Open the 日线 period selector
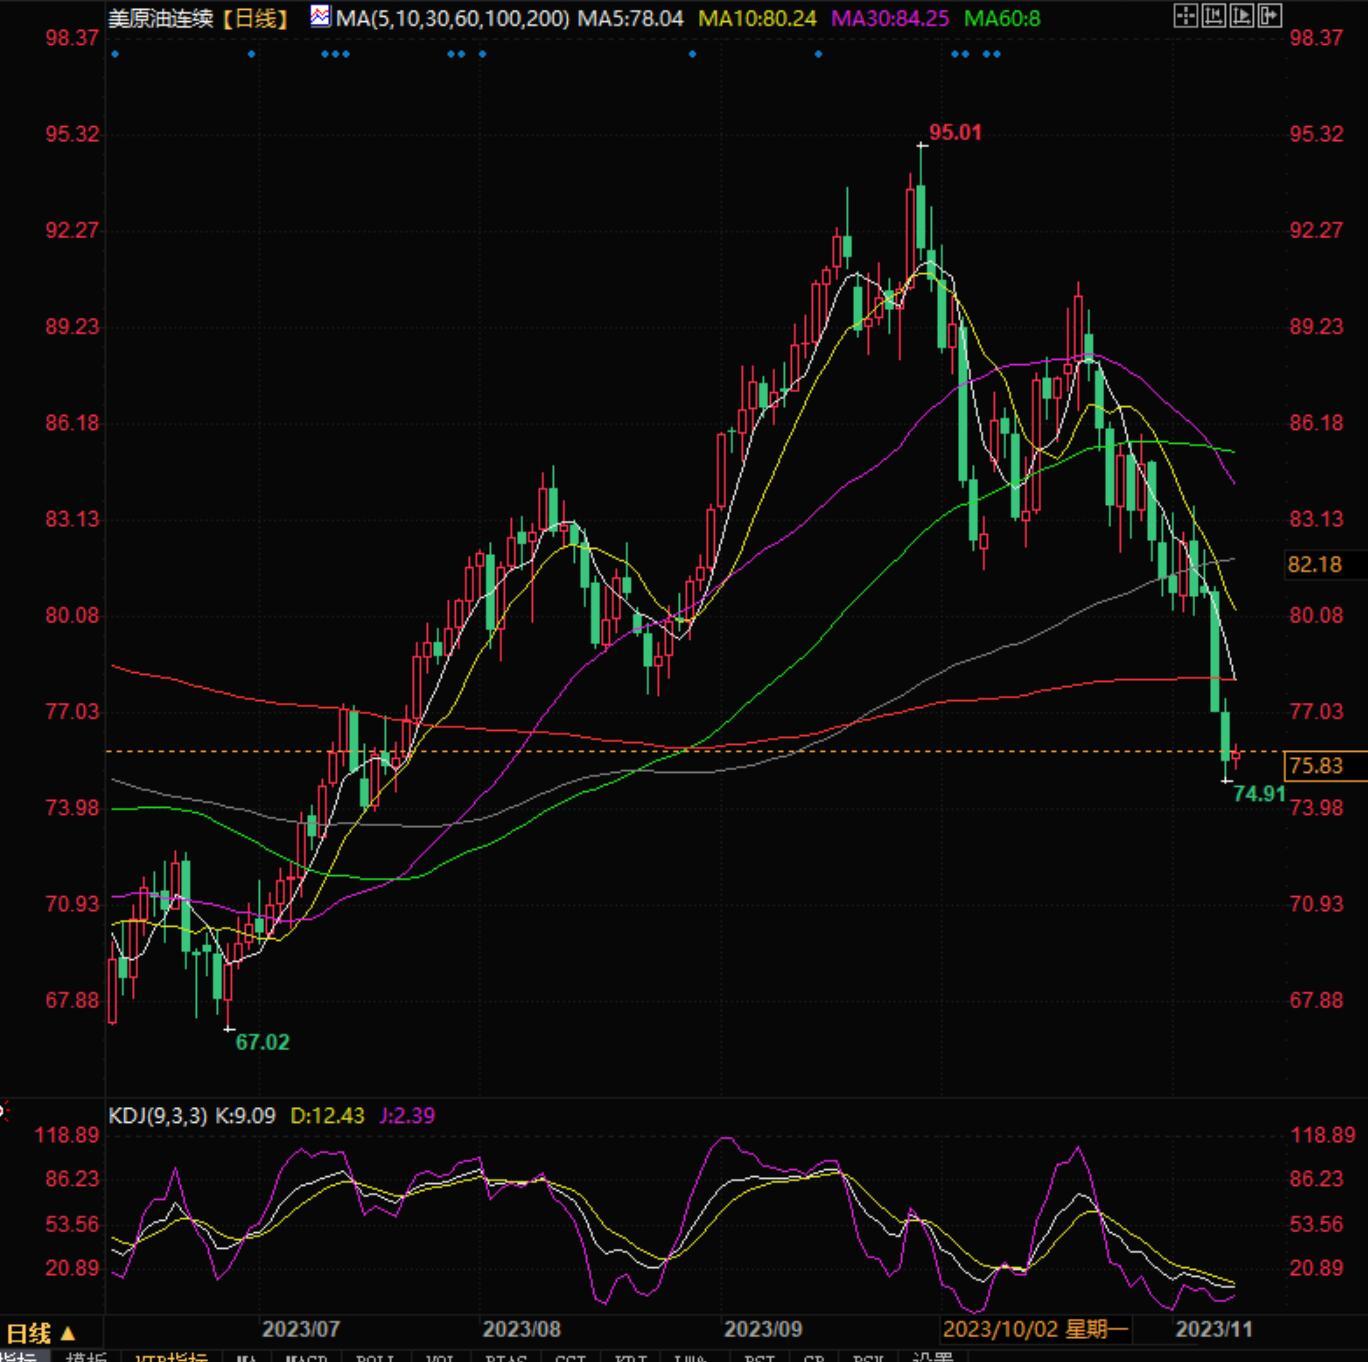This screenshot has width=1368, height=1362. click(40, 1333)
